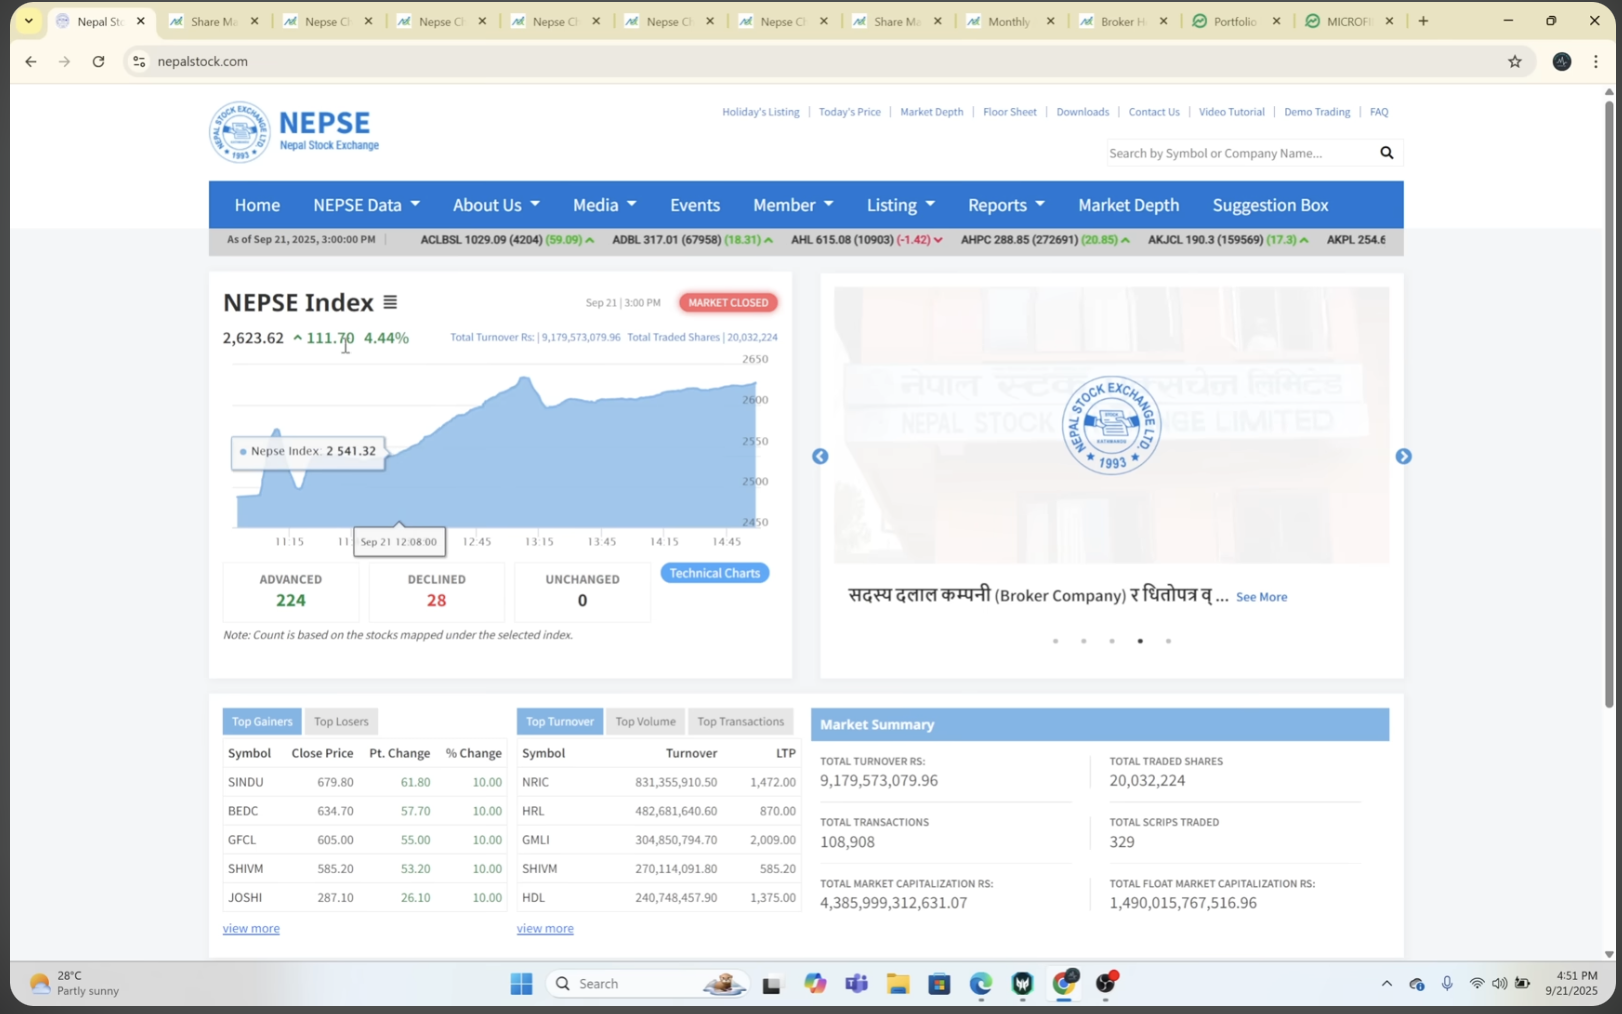This screenshot has width=1622, height=1014.
Task: Switch to the Top Volume tab
Action: pos(645,721)
